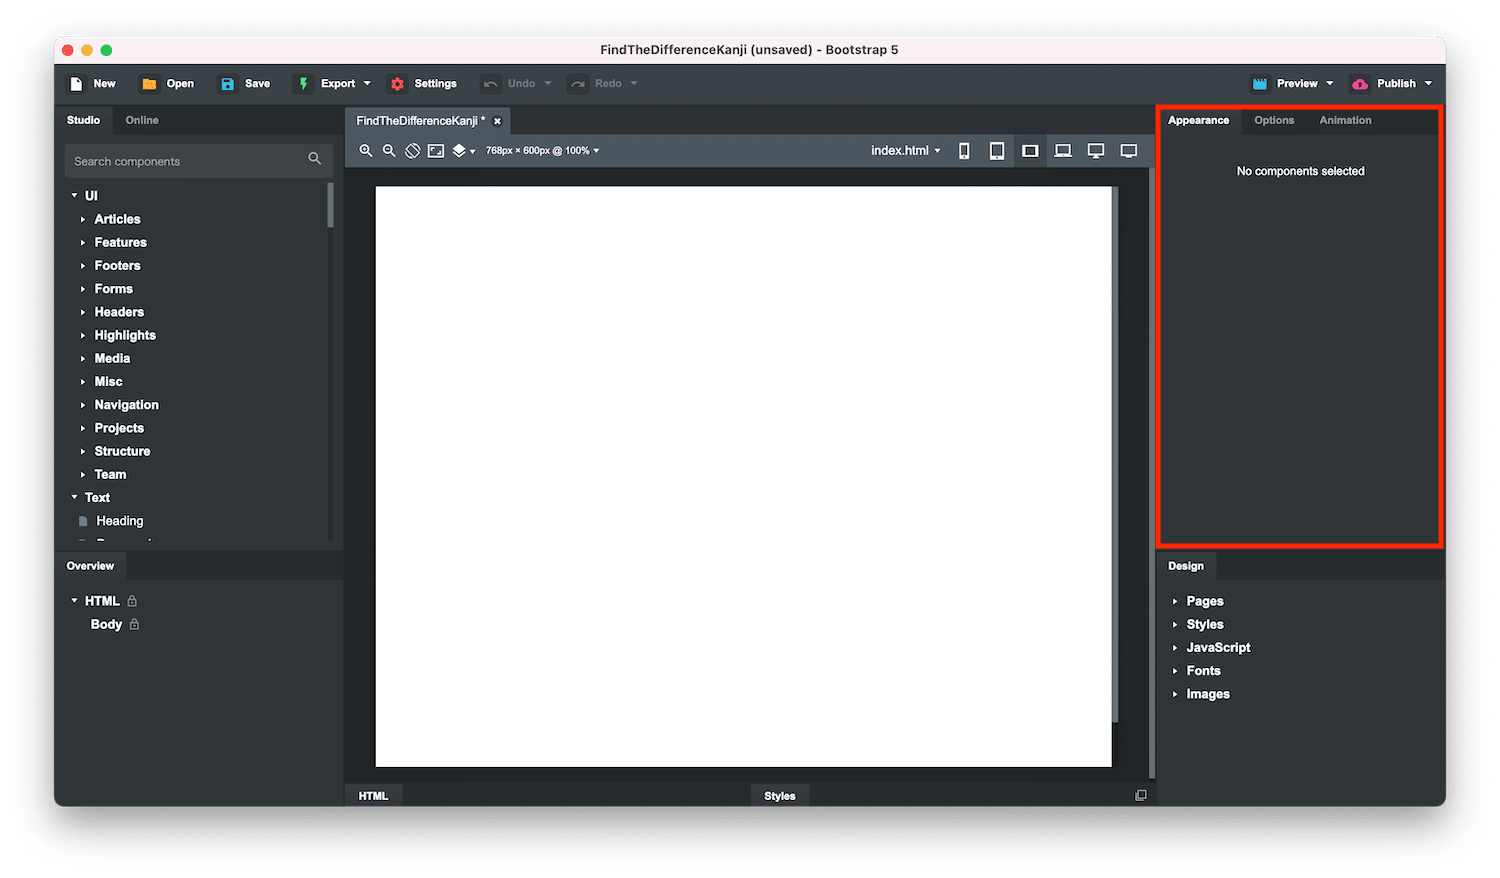Click the search magnifier in components field
This screenshot has height=878, width=1500.
pos(315,159)
